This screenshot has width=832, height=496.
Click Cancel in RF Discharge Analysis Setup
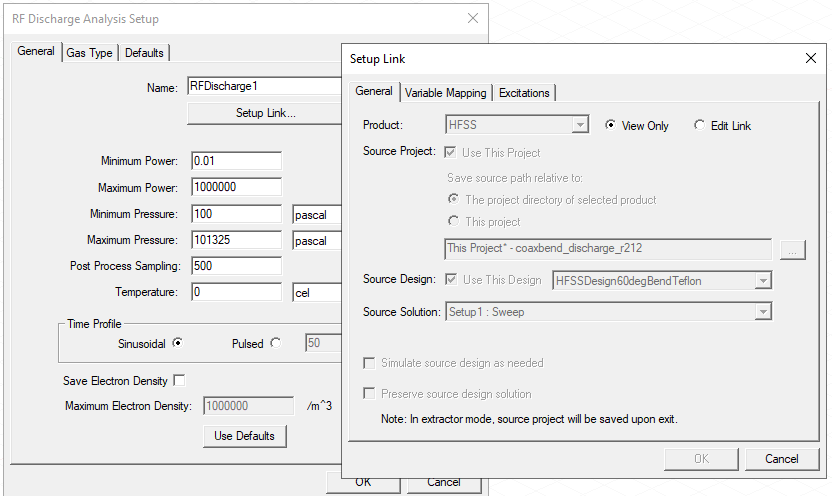click(444, 482)
